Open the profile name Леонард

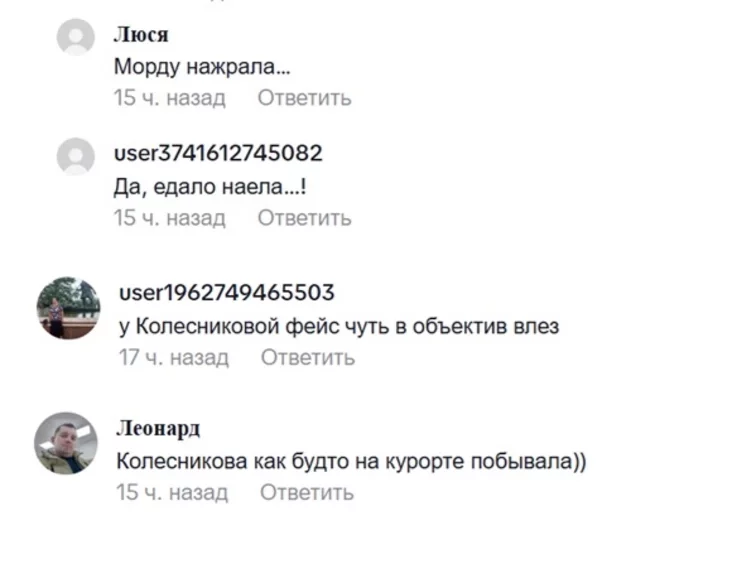158,428
